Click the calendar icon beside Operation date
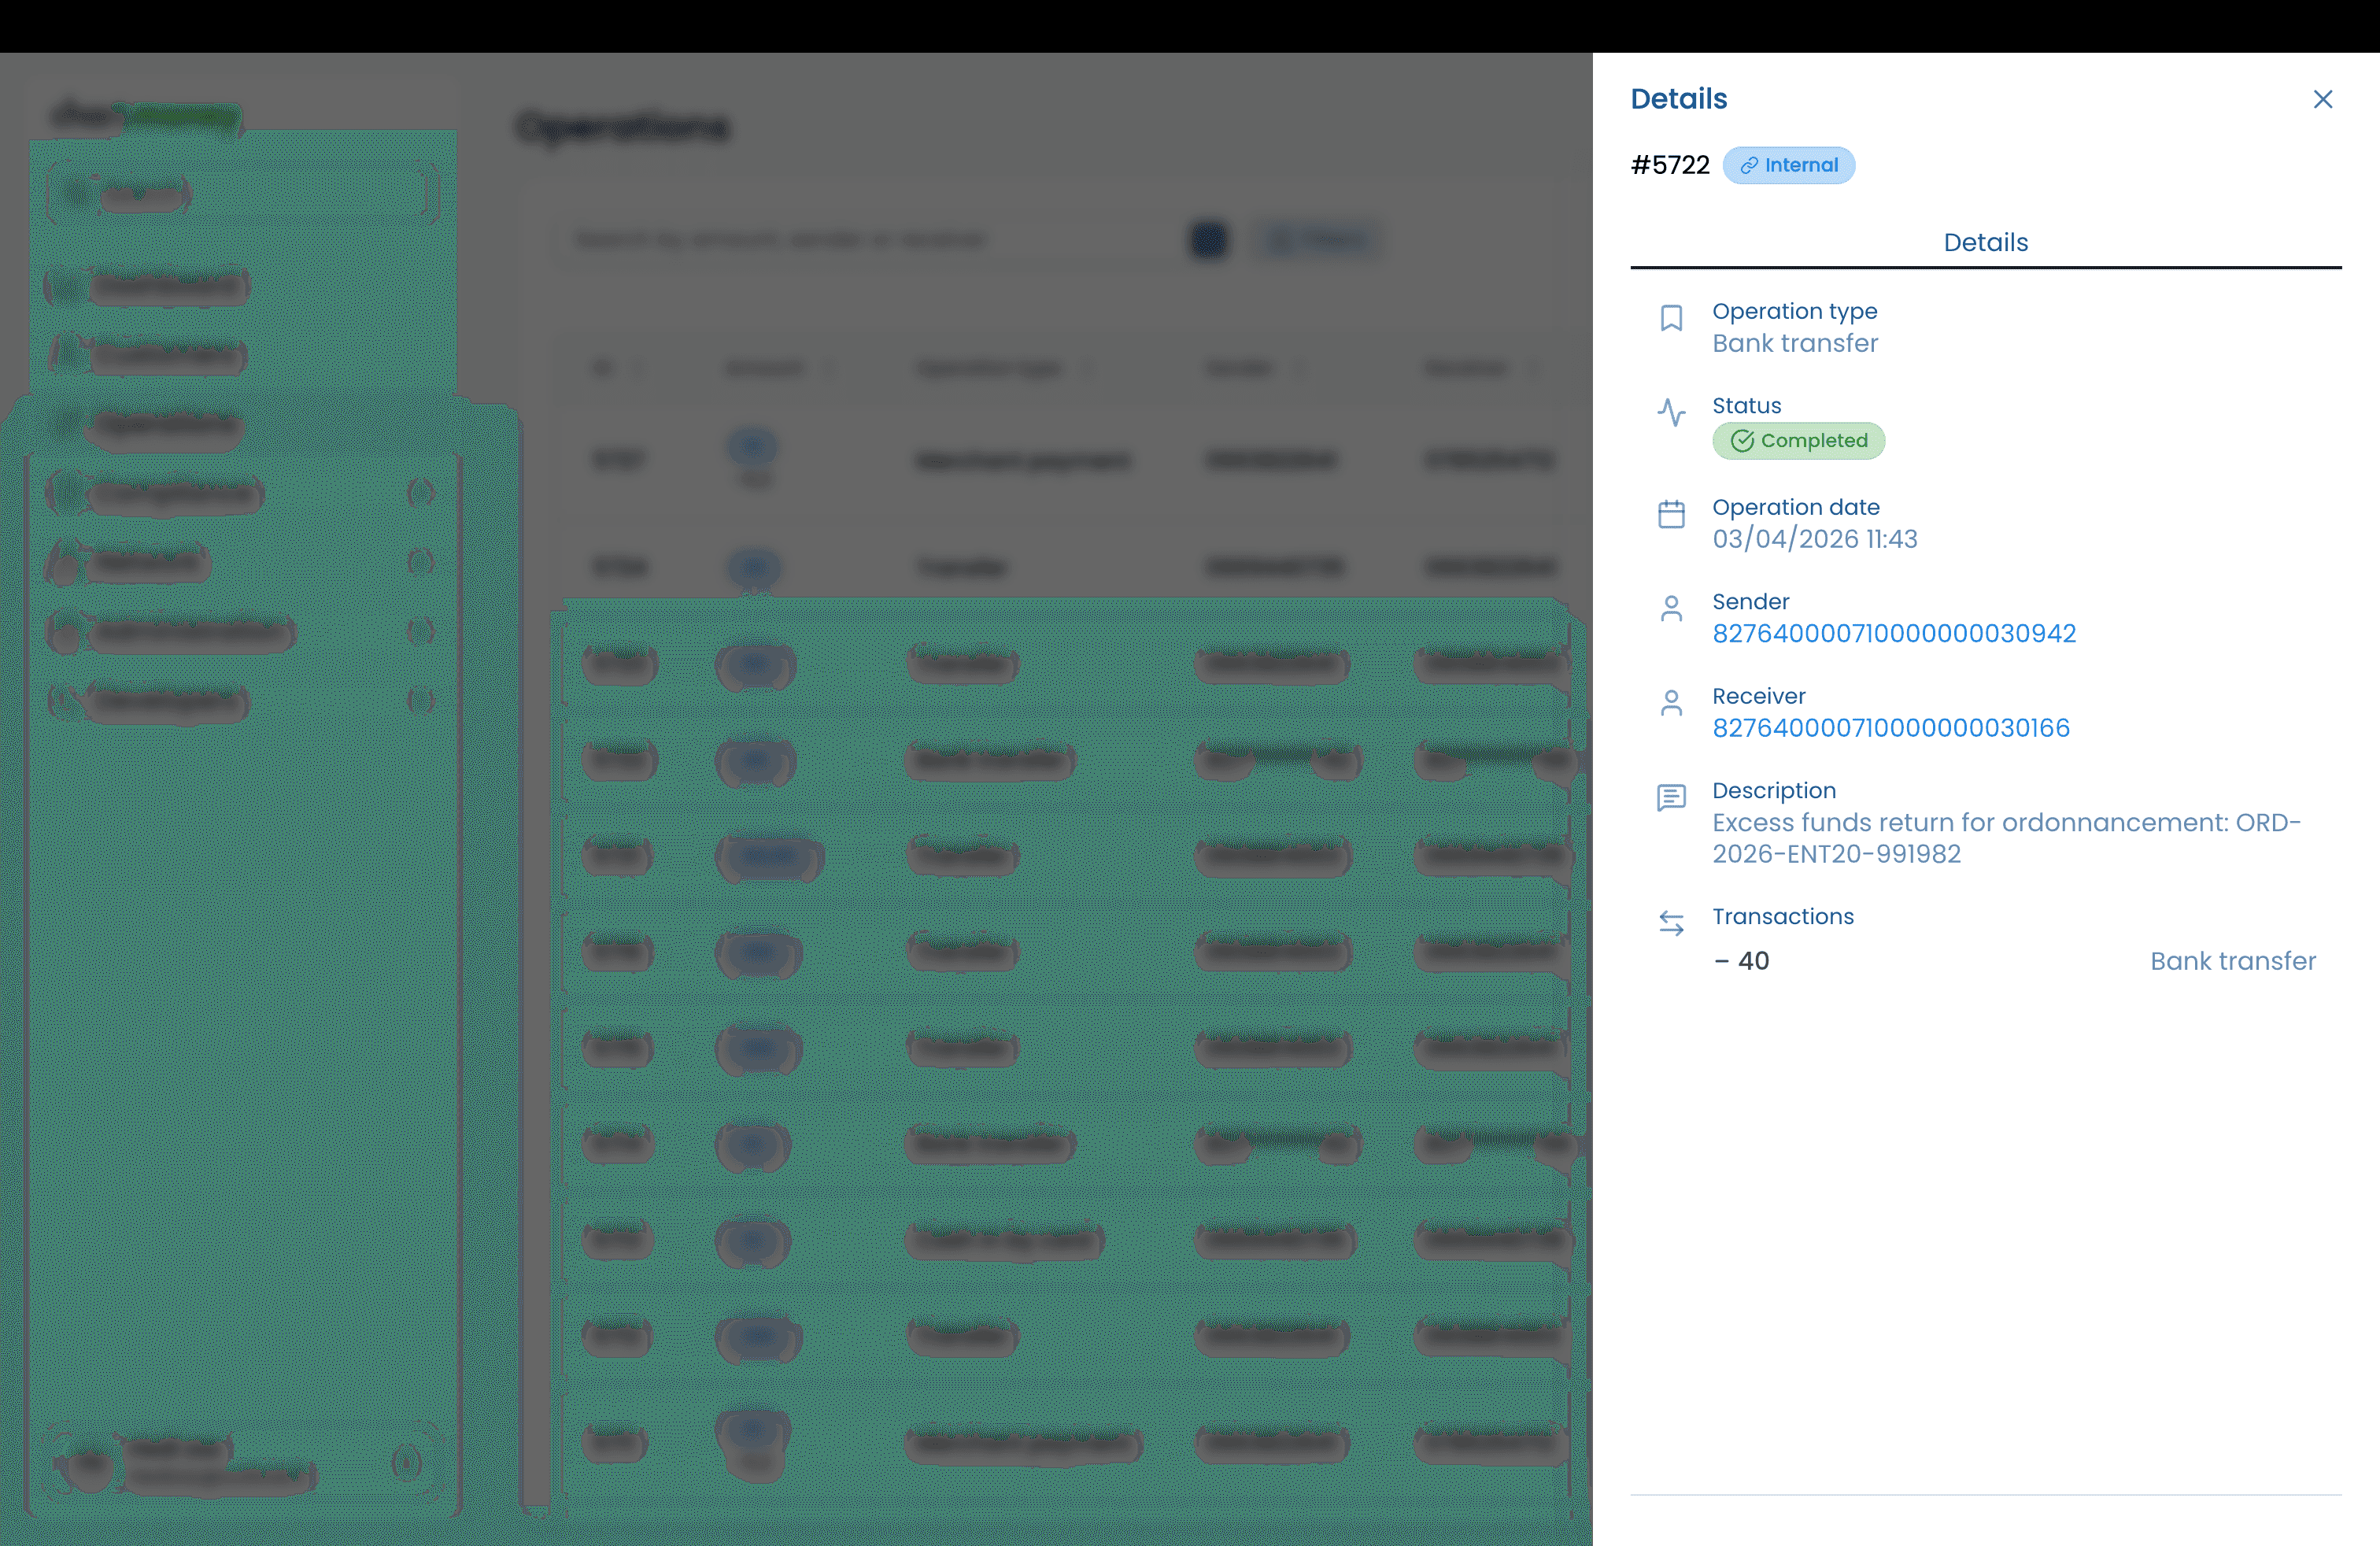The image size is (2380, 1546). point(1671,514)
